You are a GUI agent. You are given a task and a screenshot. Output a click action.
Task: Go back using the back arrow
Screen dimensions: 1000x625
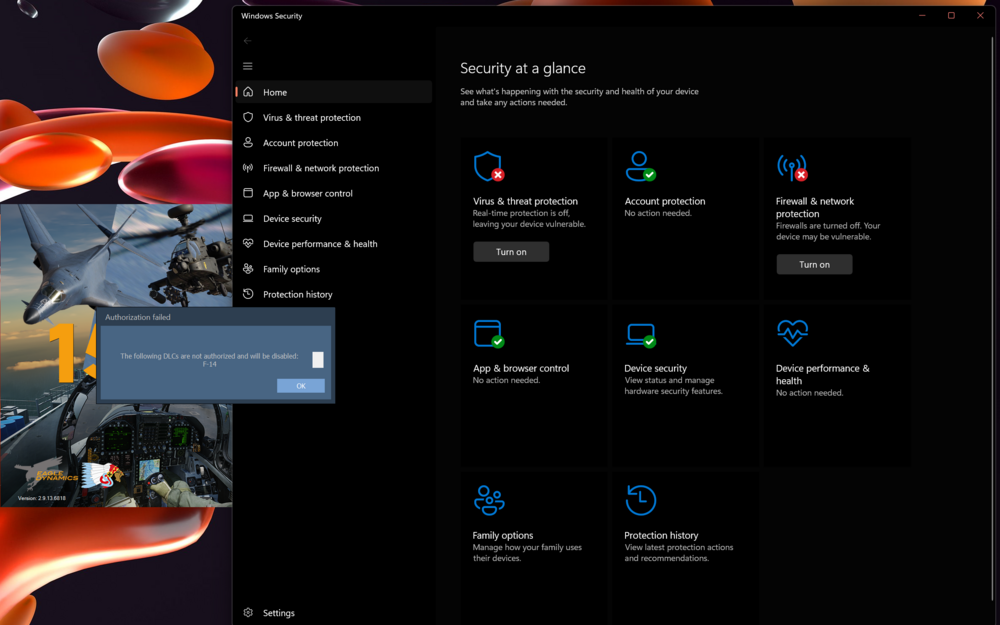(x=247, y=40)
